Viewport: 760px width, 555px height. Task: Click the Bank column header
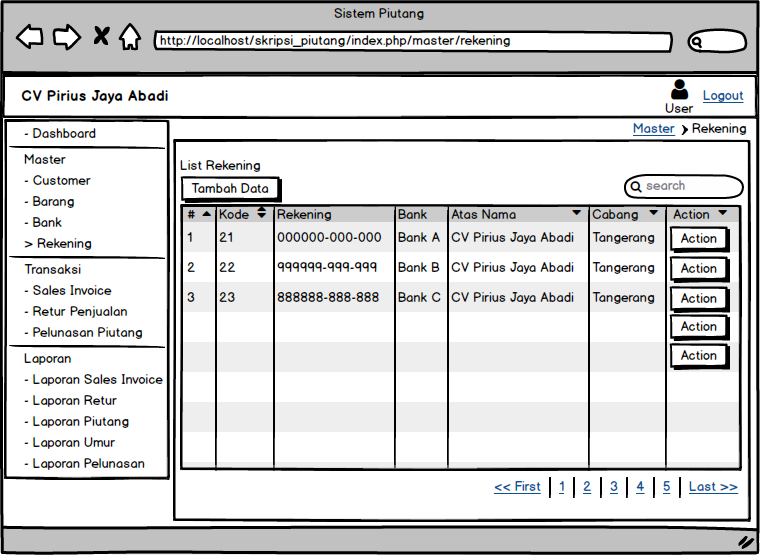[412, 214]
